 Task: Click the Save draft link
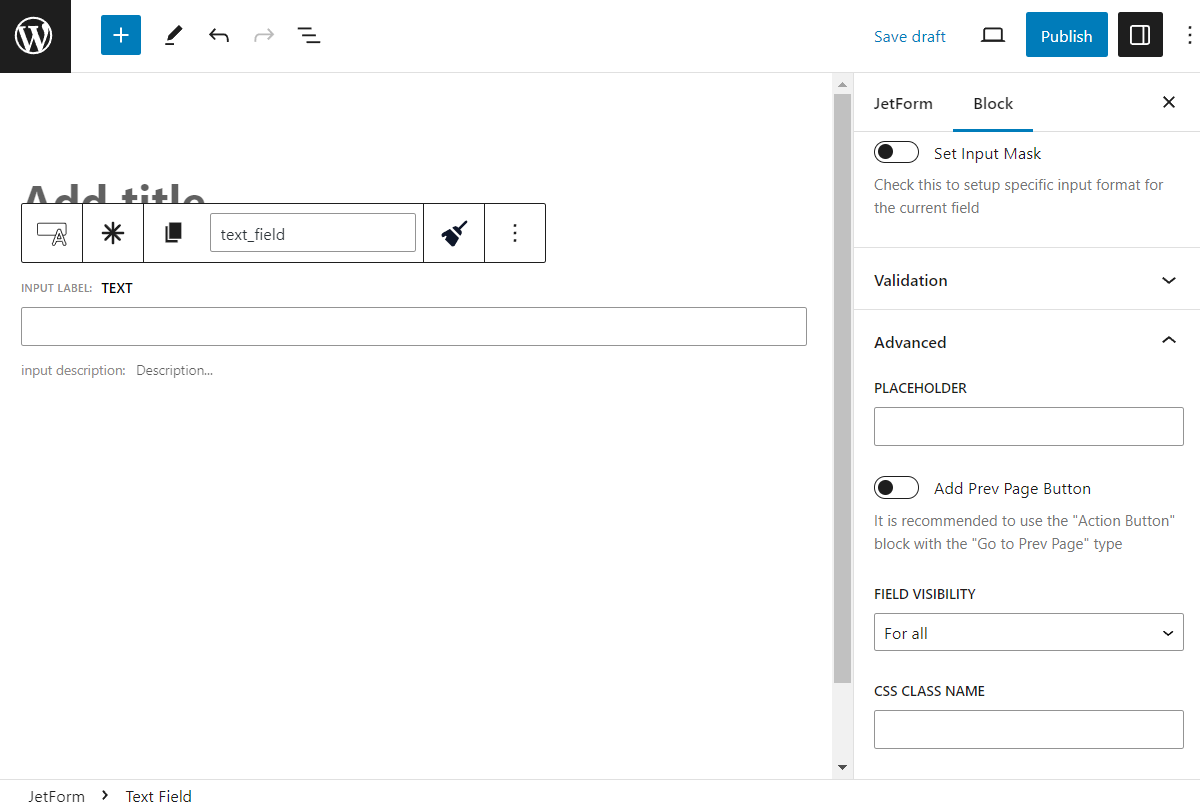pos(909,36)
